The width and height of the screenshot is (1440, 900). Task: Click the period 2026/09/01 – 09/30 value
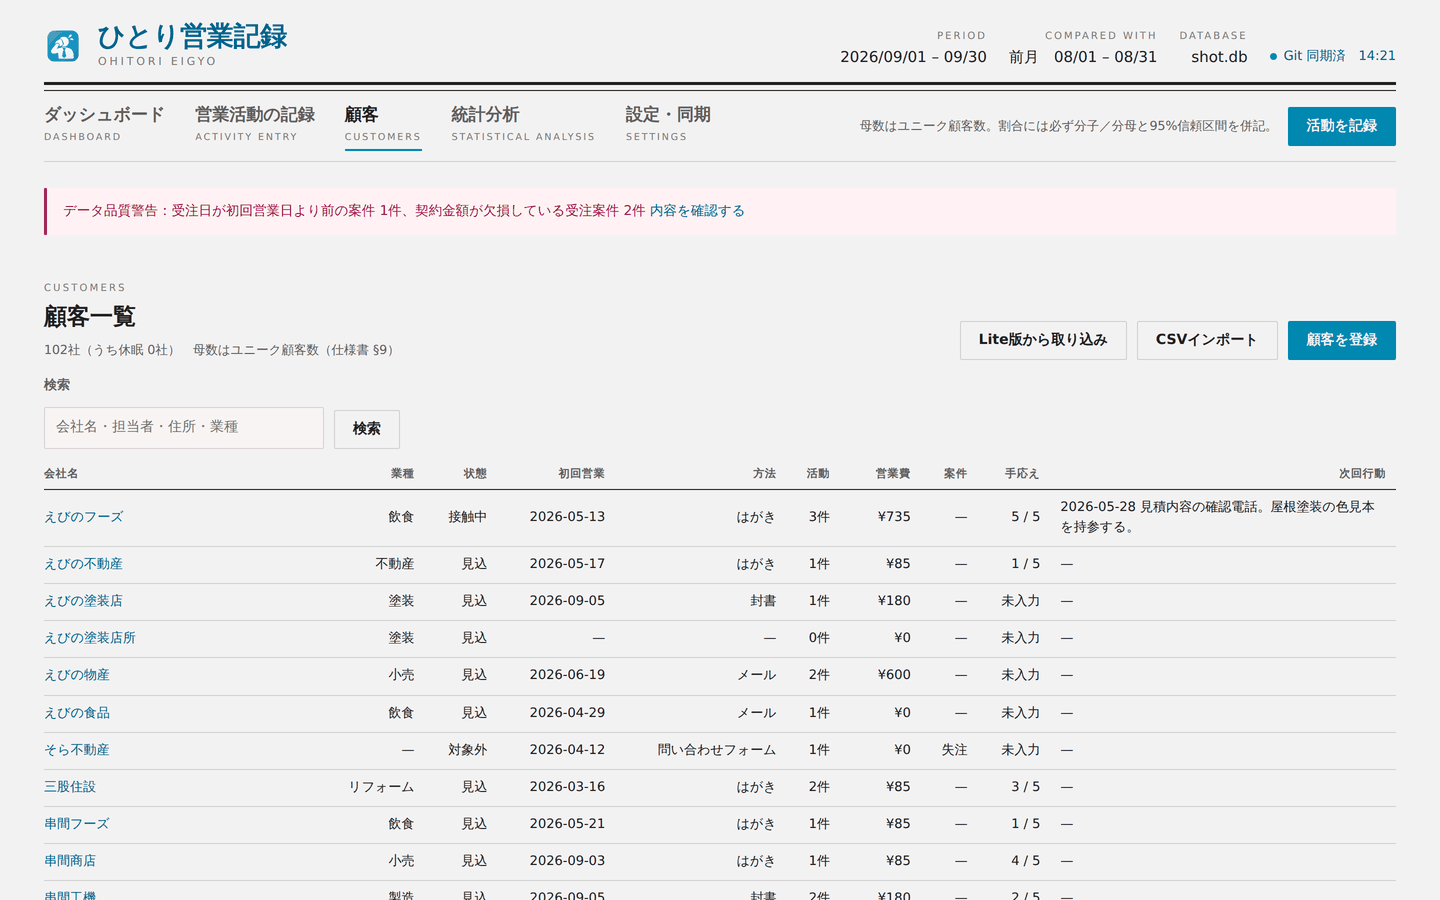pos(913,57)
